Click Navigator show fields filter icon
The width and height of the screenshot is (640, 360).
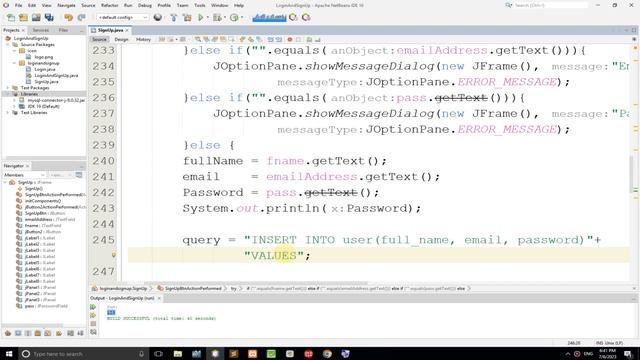click(18, 333)
